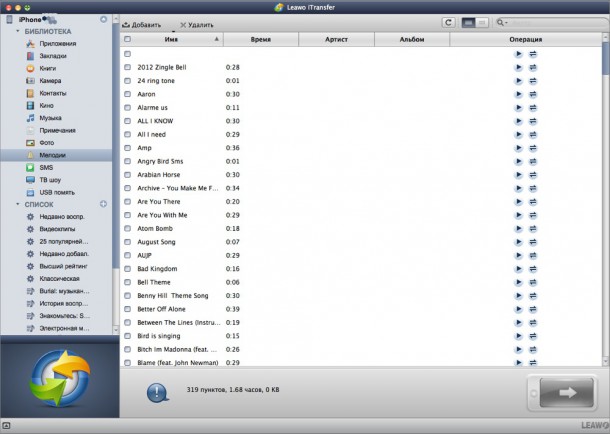Collapse the БИБЛИОТЕКА section

18,31
